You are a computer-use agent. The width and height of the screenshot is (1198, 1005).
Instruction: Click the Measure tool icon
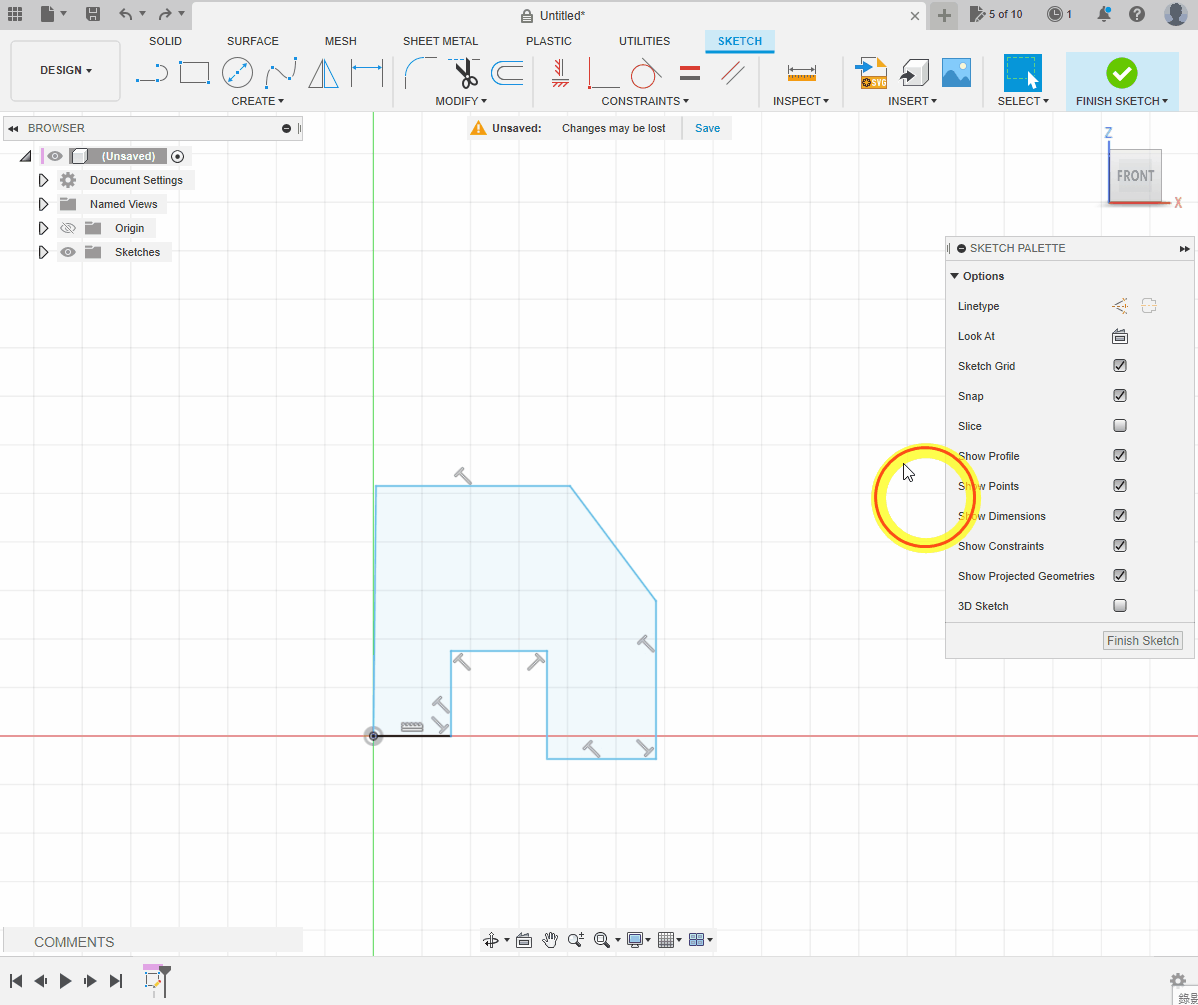801,73
